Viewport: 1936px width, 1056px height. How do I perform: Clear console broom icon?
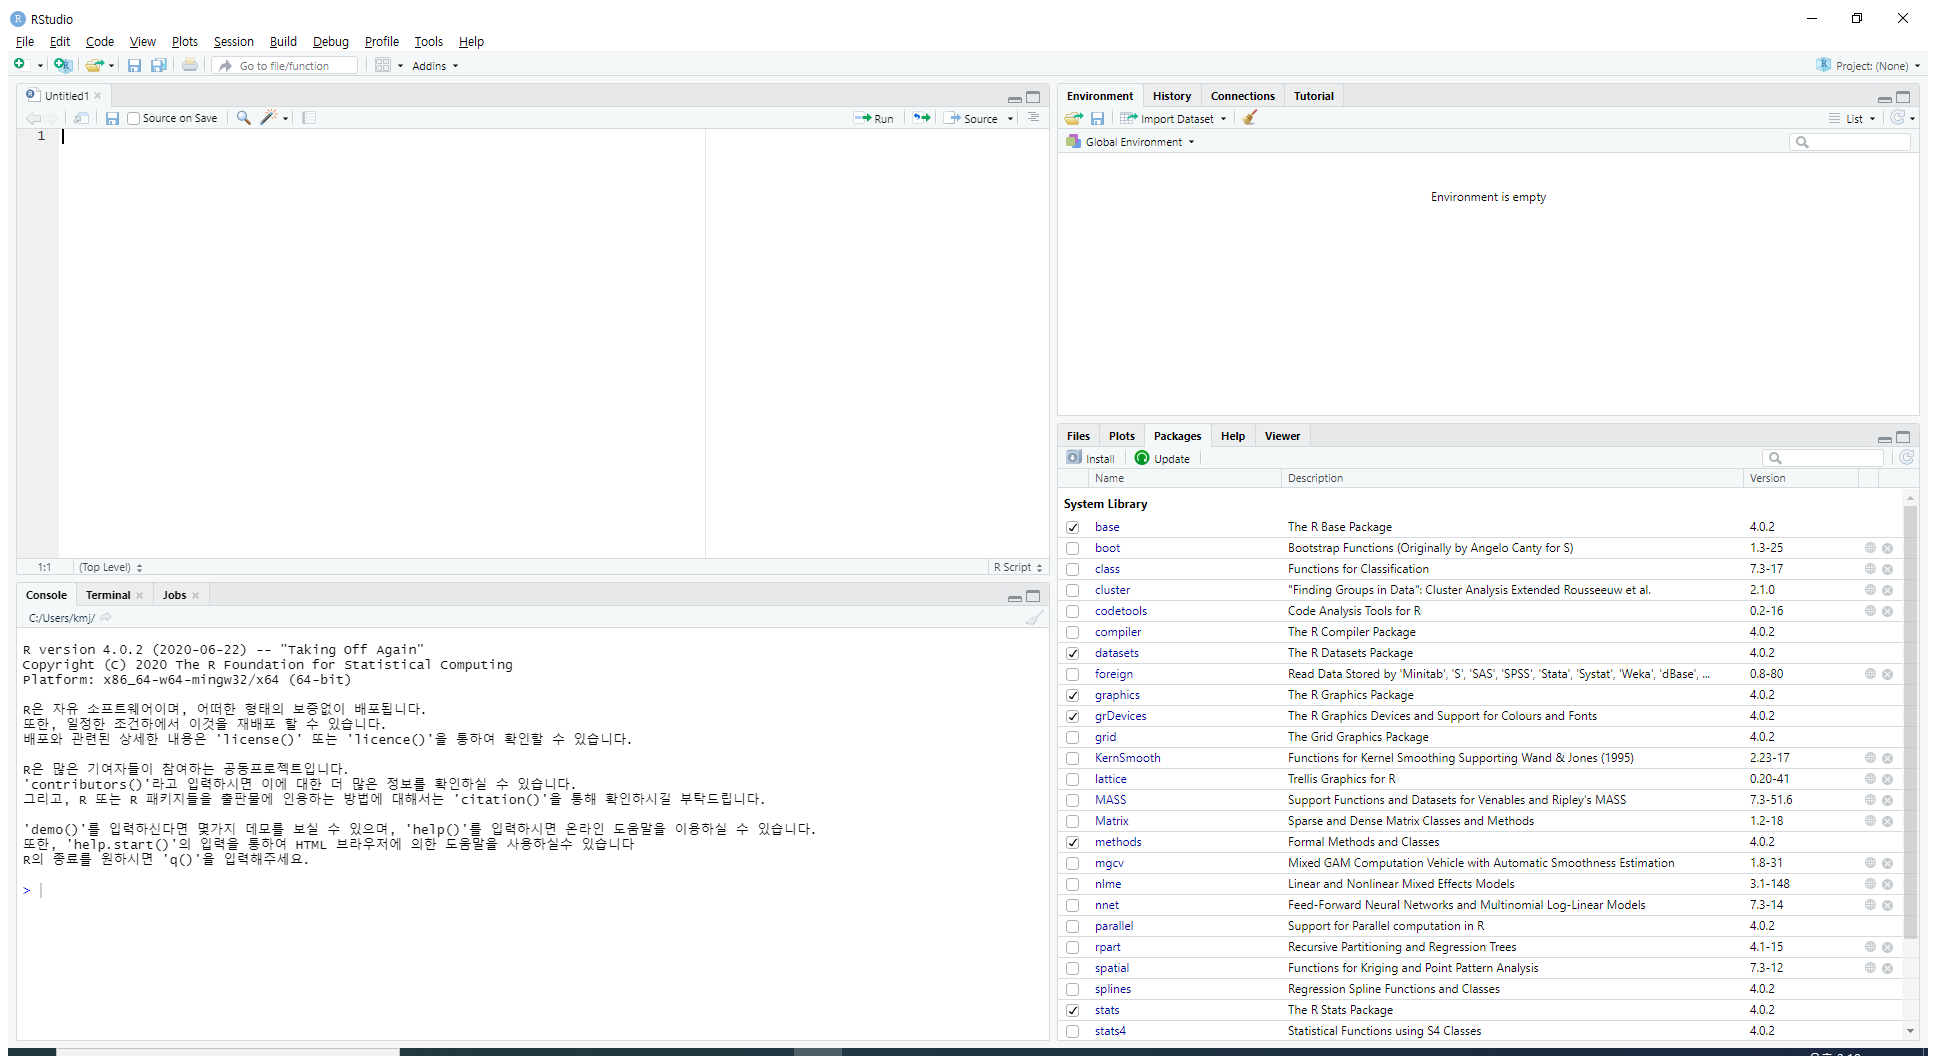tap(1034, 618)
